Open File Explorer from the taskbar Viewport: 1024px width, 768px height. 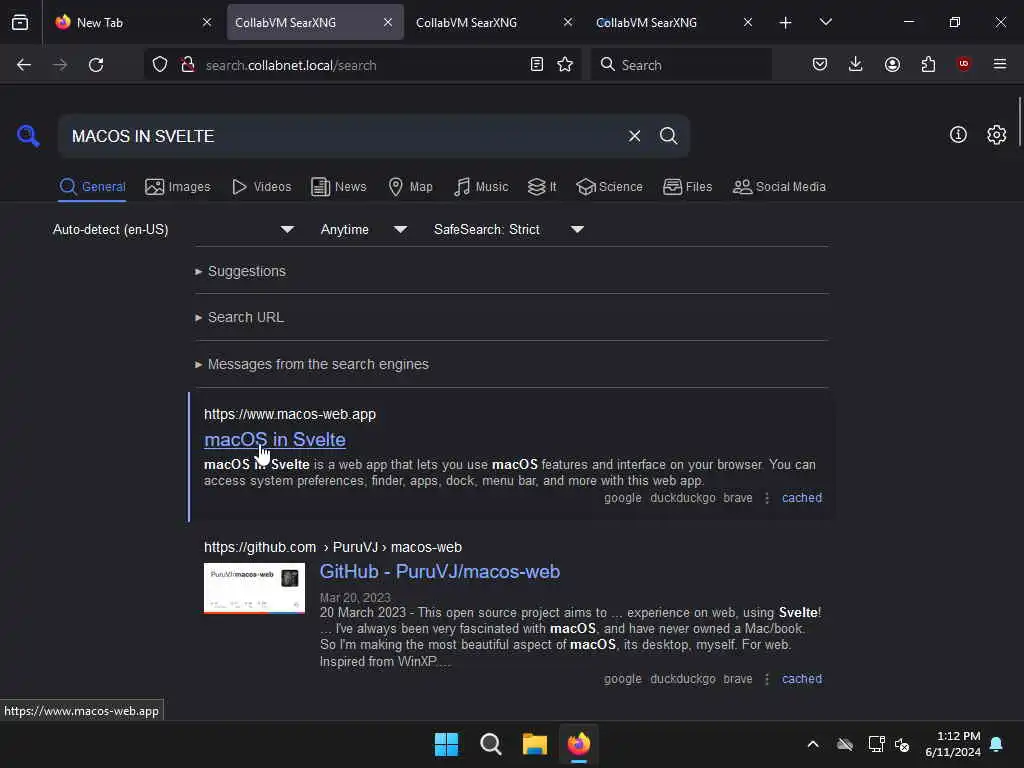[534, 744]
